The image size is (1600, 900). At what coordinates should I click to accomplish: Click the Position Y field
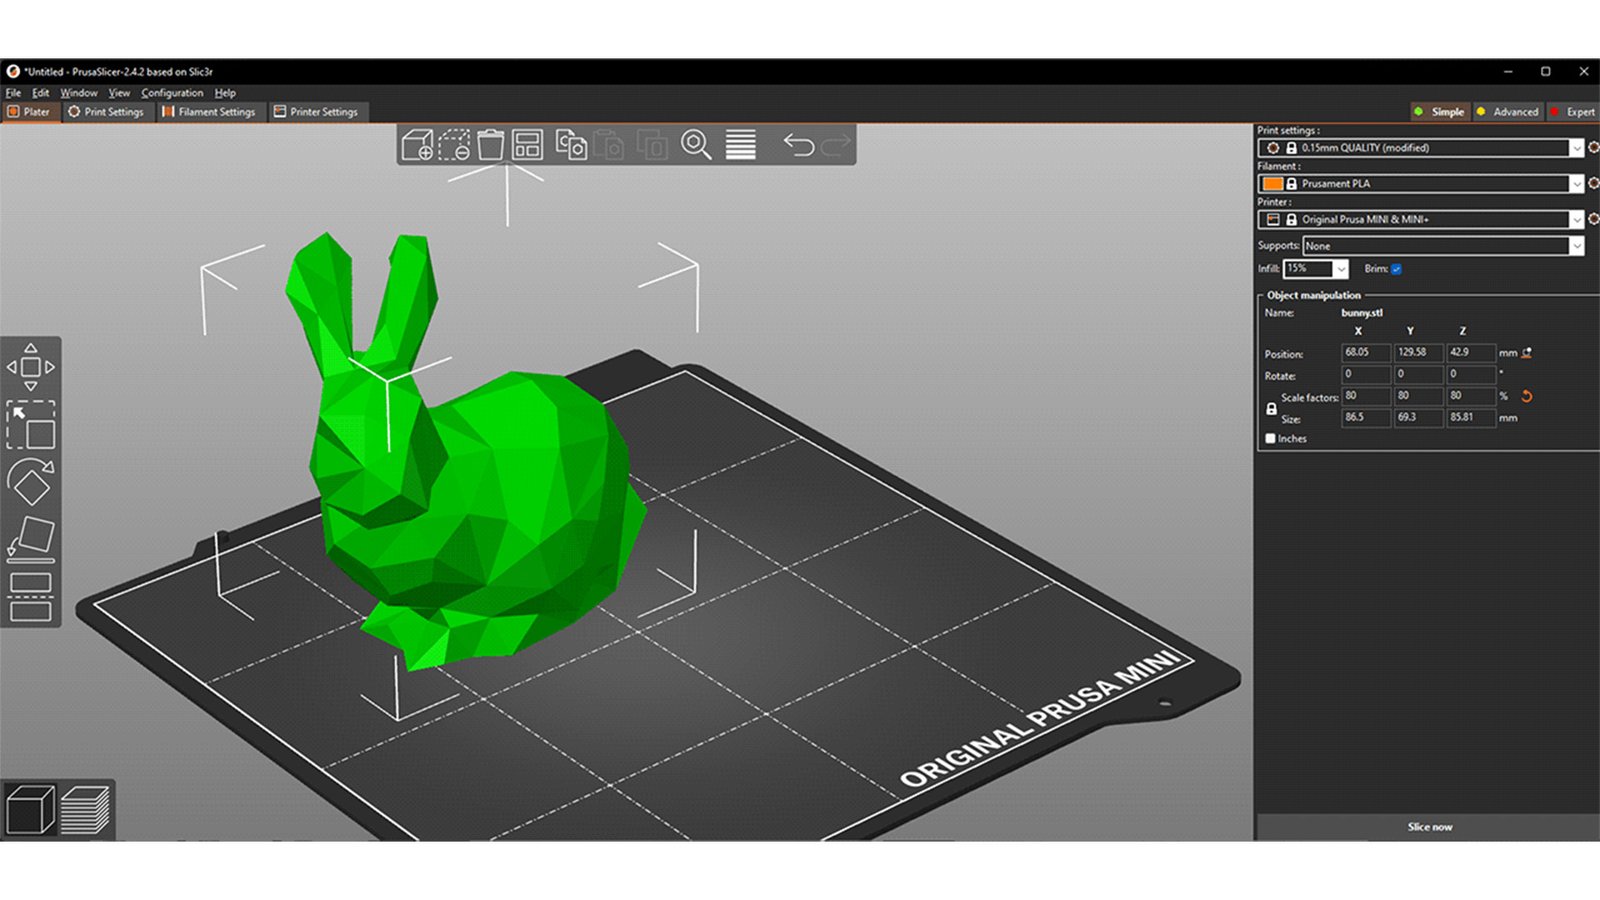(1418, 352)
